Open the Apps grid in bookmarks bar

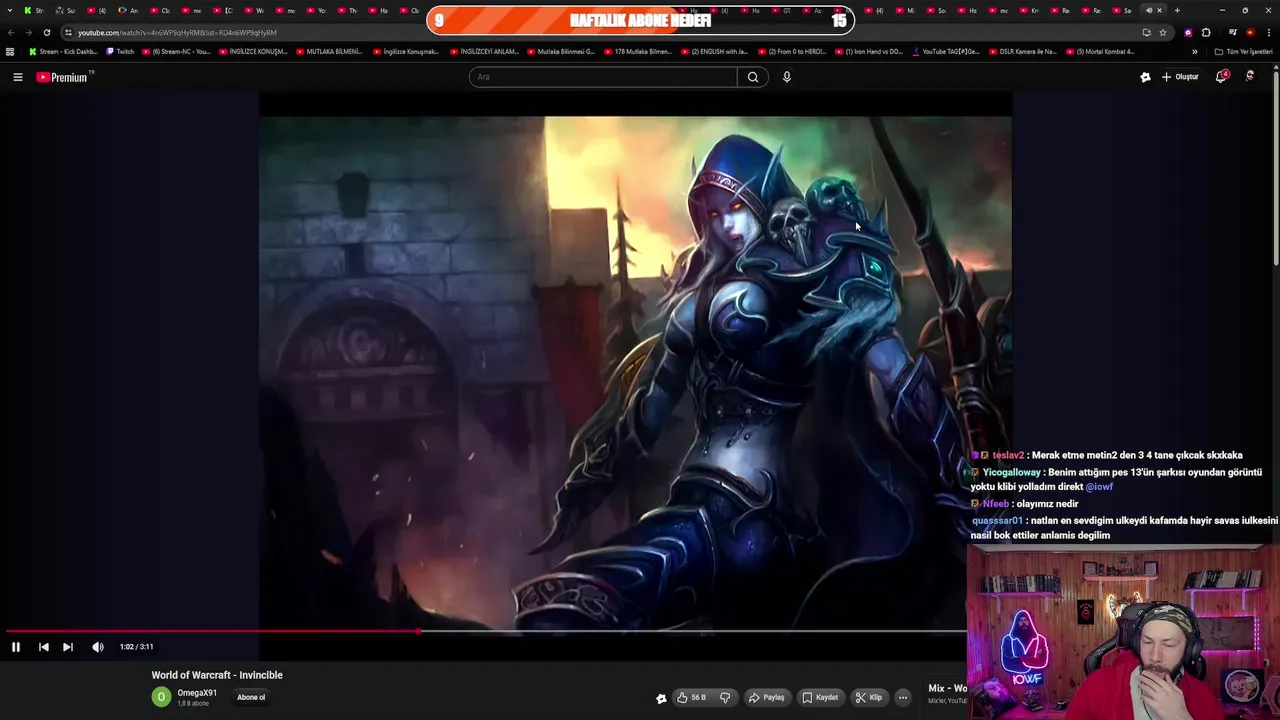coord(10,51)
